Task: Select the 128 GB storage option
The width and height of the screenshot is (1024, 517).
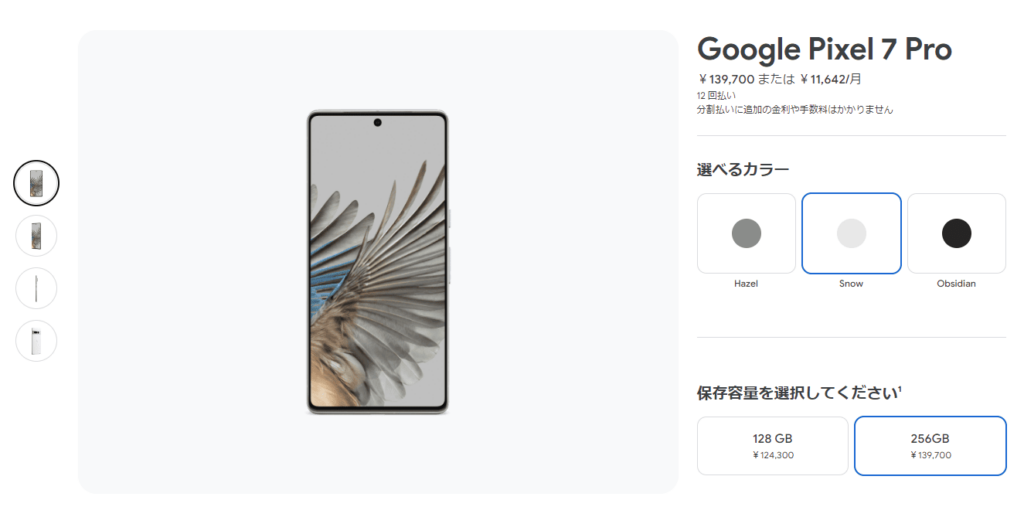Action: (x=773, y=446)
